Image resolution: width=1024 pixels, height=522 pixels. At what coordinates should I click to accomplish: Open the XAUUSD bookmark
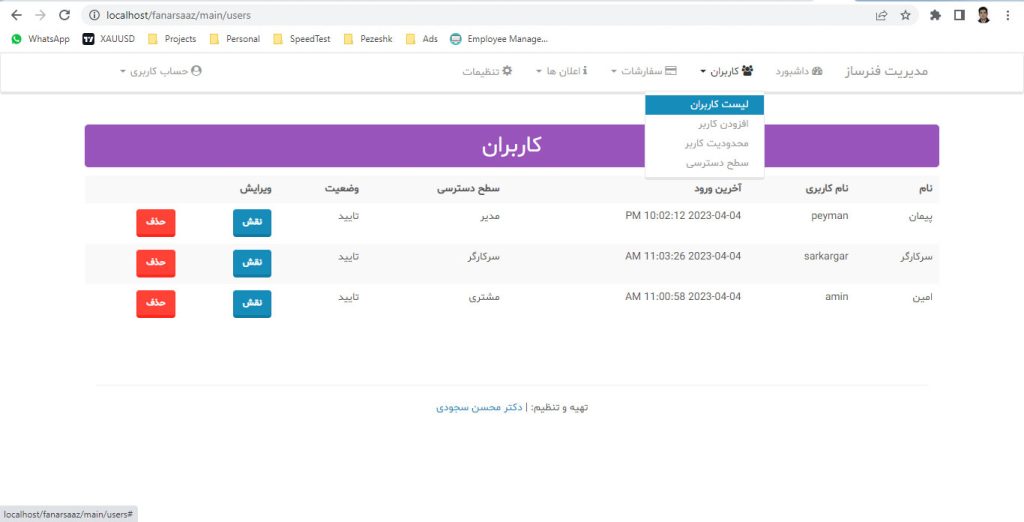(x=108, y=39)
